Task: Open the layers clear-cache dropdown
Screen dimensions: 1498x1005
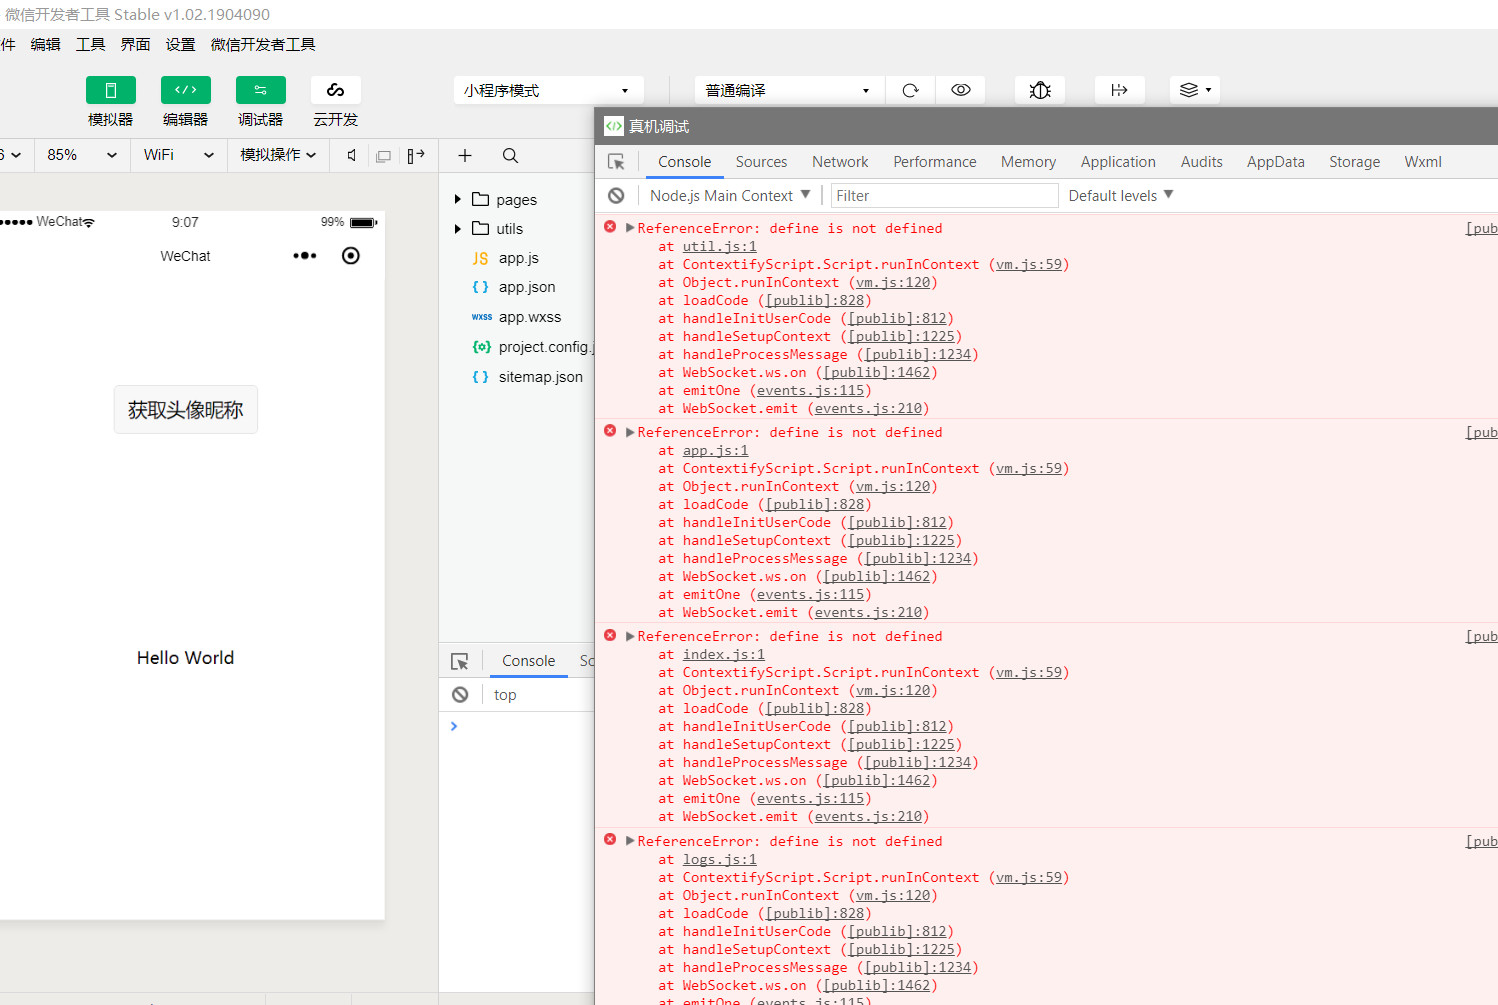Action: [1195, 90]
